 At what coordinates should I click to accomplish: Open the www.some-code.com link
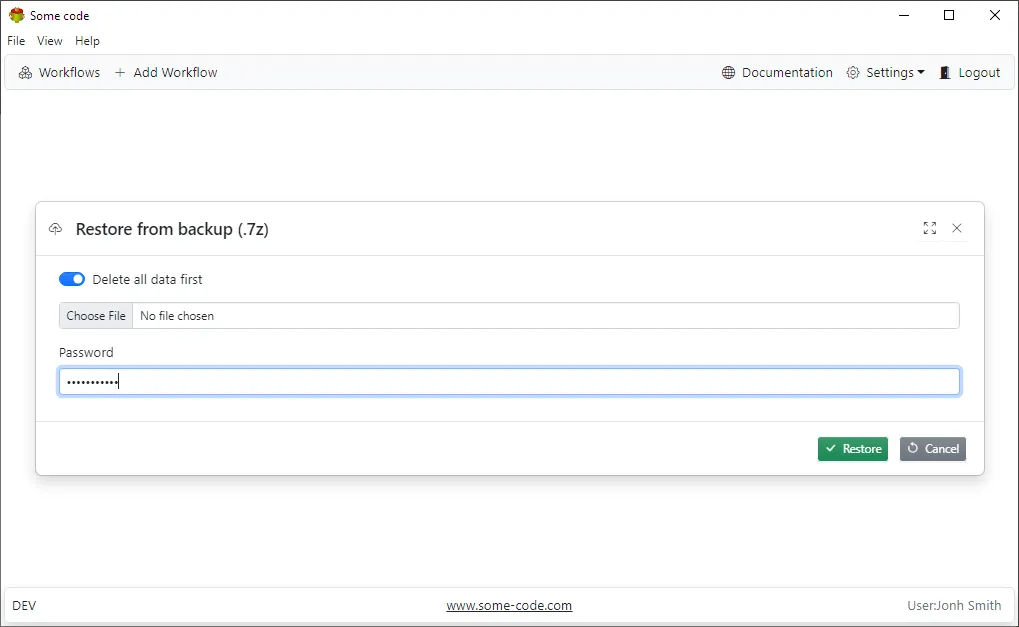tap(509, 605)
